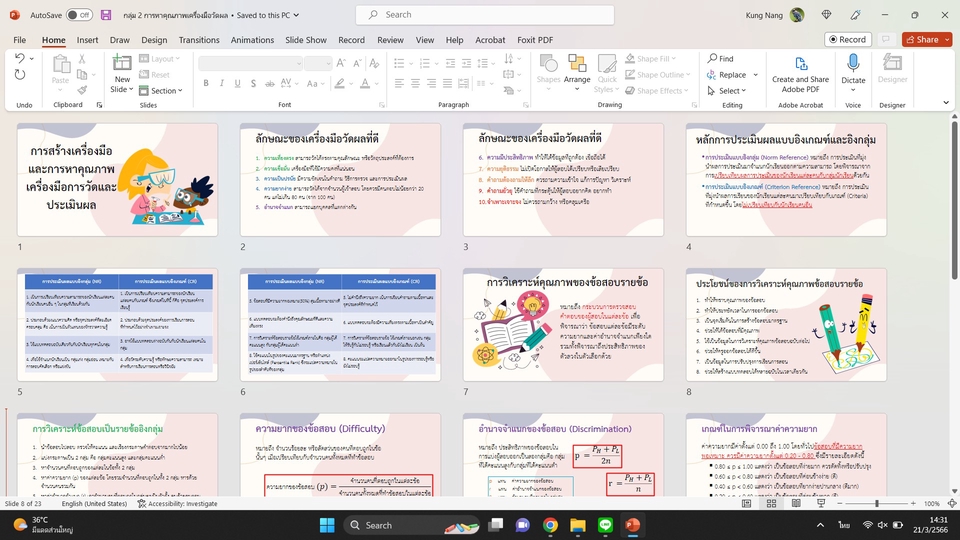Open Google Chrome from the taskbar
The height and width of the screenshot is (540, 960).
[x=550, y=525]
